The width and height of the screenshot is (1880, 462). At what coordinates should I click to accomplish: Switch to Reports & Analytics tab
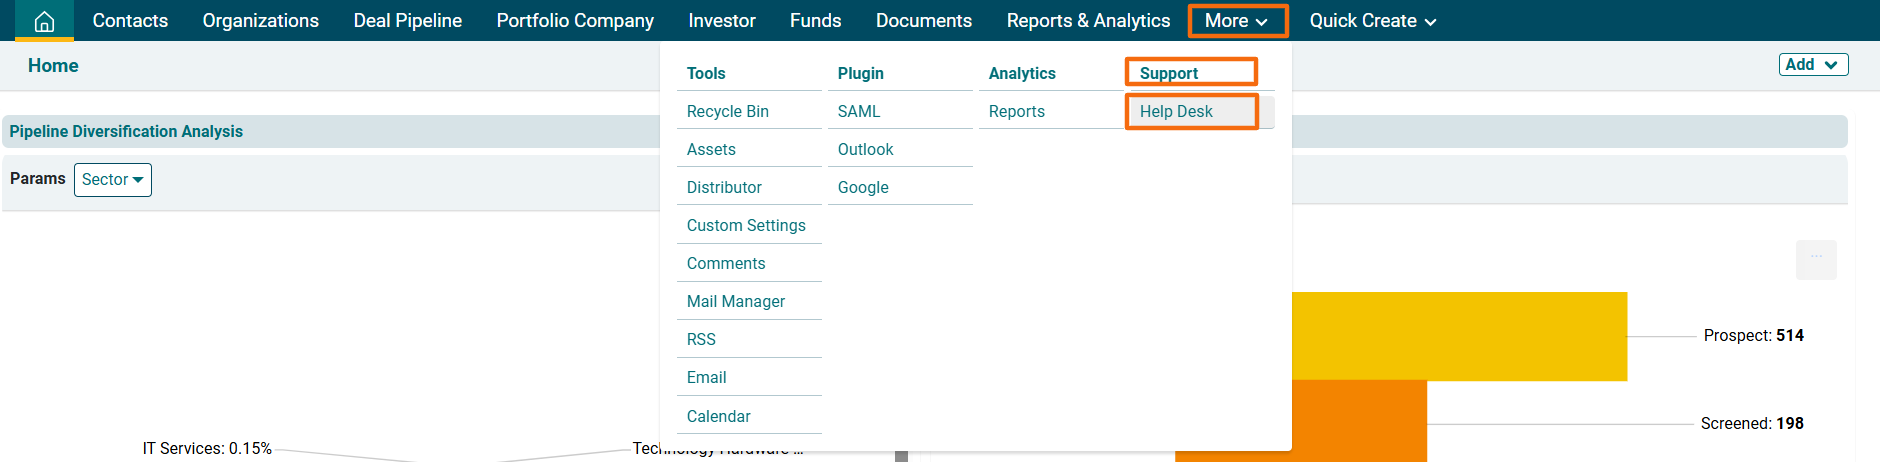pyautogui.click(x=1088, y=21)
